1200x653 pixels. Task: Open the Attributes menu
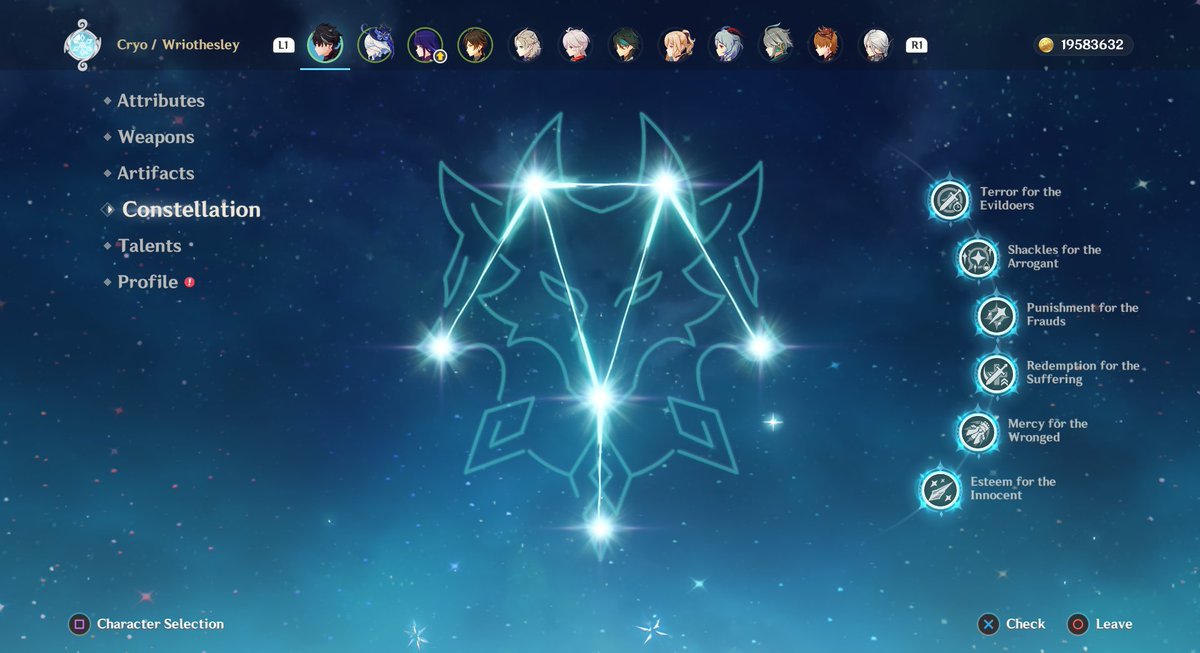point(160,101)
